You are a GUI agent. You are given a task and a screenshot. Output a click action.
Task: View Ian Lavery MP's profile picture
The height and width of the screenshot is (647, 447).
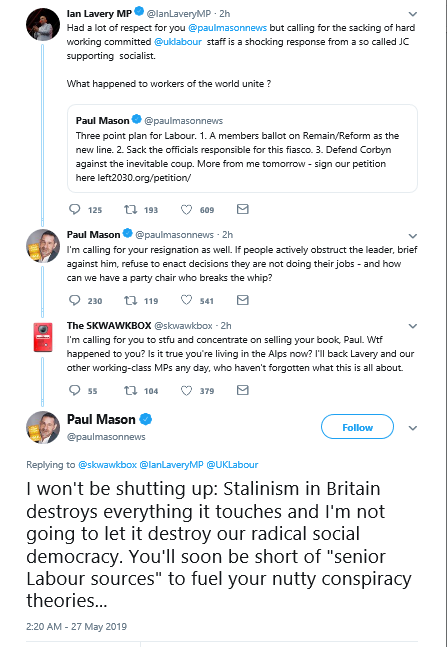coord(43,24)
